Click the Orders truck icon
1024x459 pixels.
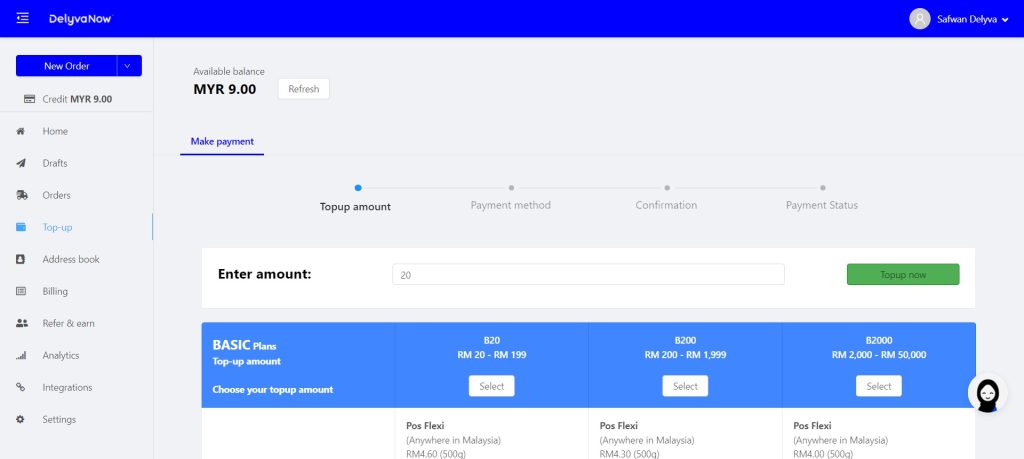click(x=22, y=195)
